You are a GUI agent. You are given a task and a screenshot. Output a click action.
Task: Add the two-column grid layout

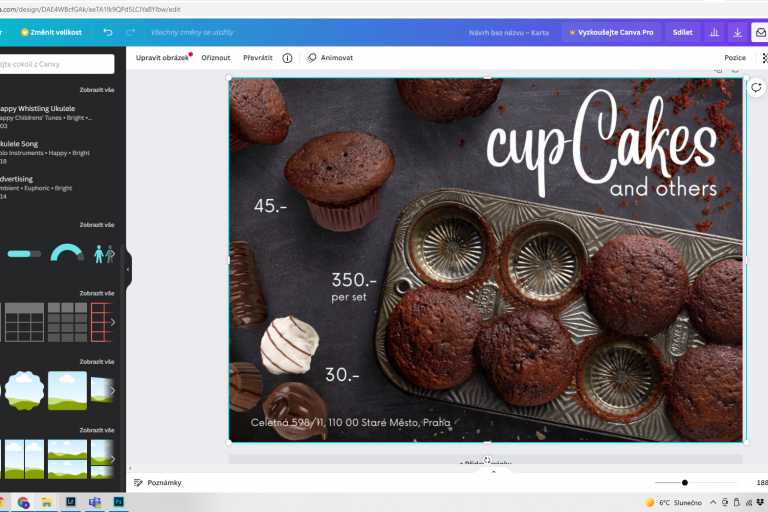tap(24, 459)
